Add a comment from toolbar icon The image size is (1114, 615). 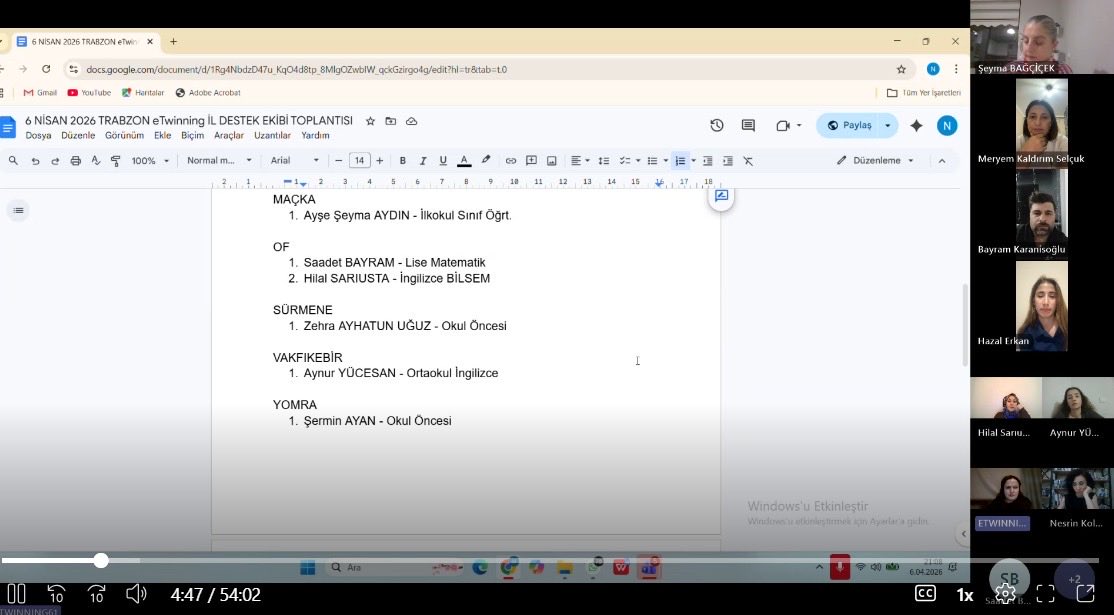(x=531, y=161)
